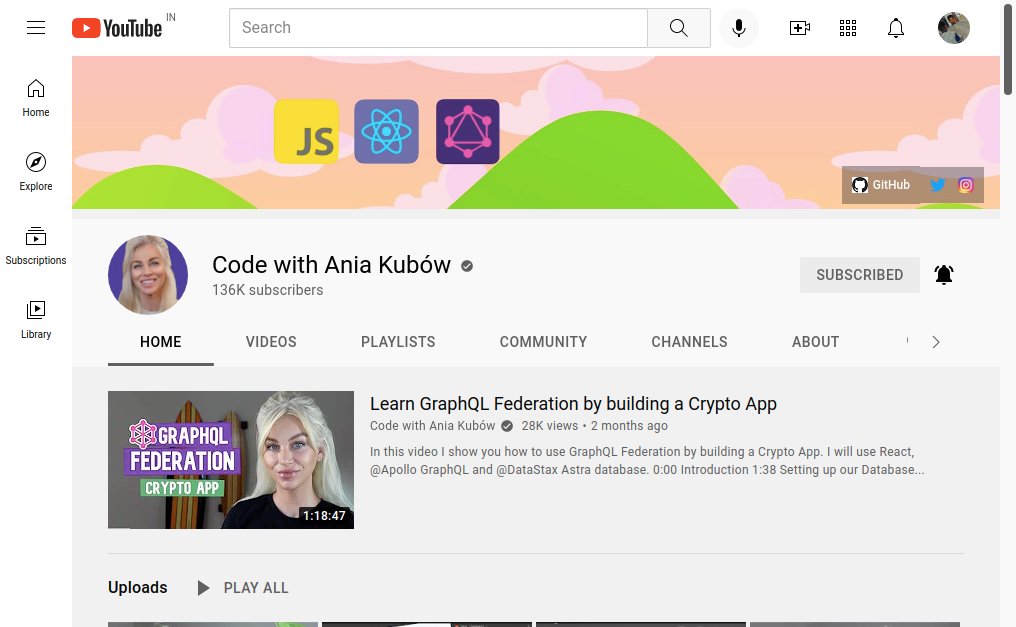The image size is (1016, 627).
Task: Click the SUBSCRIBED button
Action: (x=859, y=275)
